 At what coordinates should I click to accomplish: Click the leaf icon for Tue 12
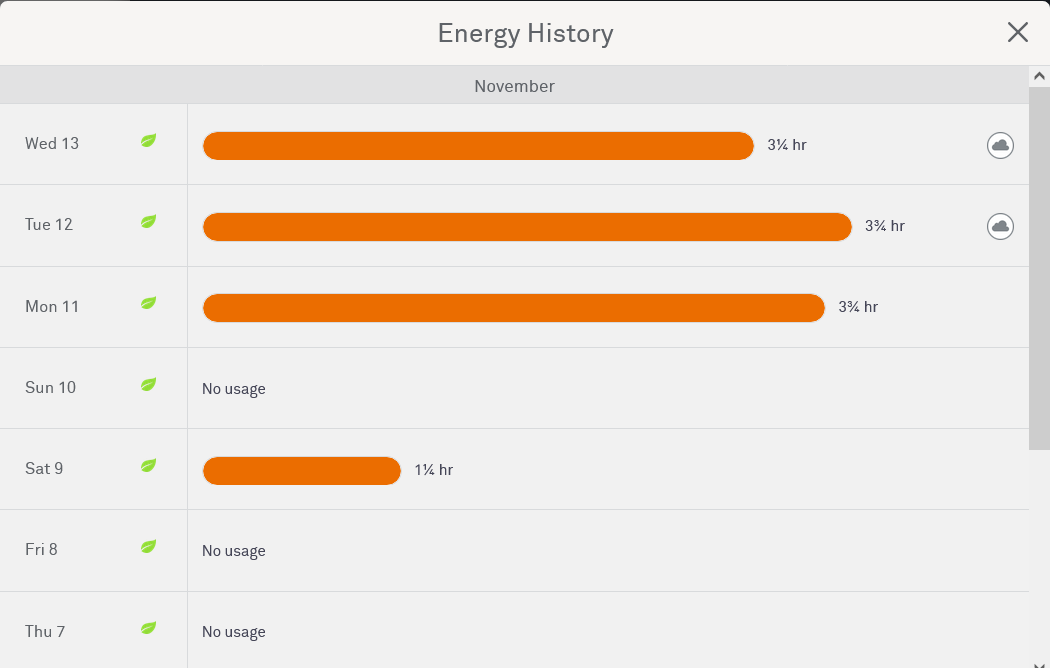(x=148, y=222)
